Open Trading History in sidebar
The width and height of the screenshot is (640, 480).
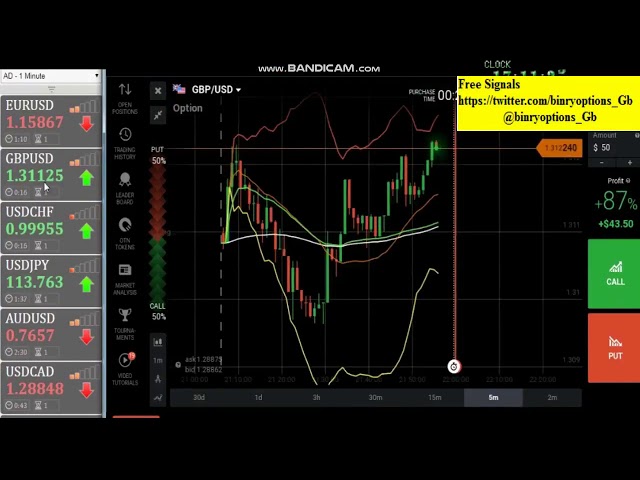(x=125, y=142)
